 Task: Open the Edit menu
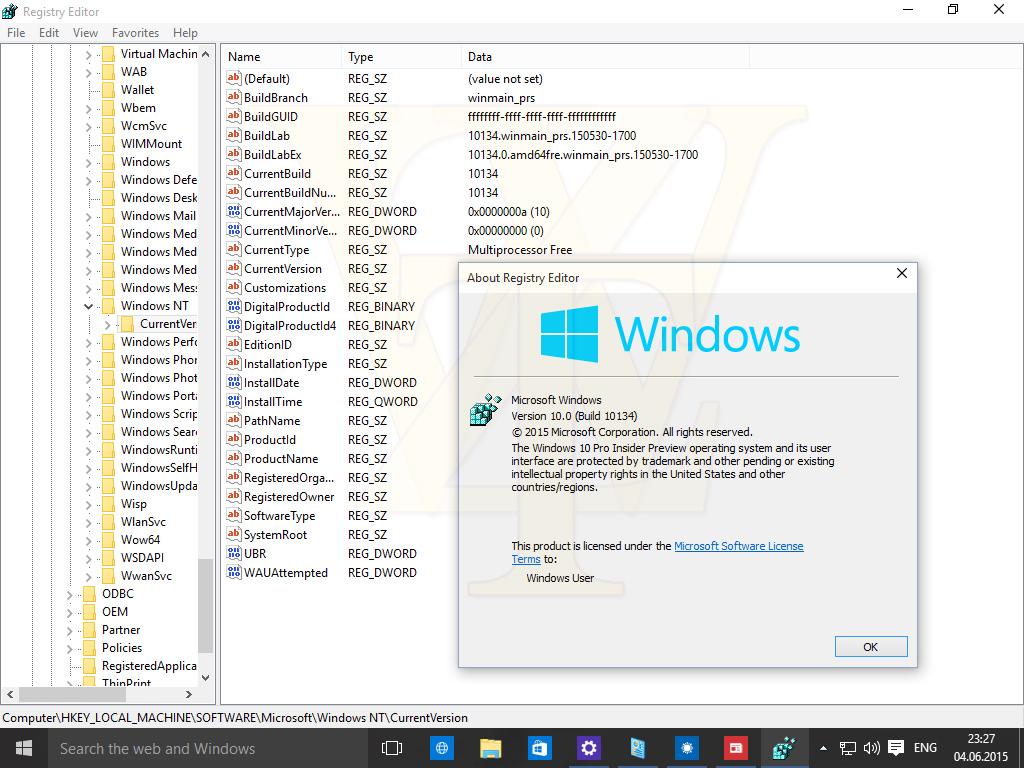[x=49, y=33]
